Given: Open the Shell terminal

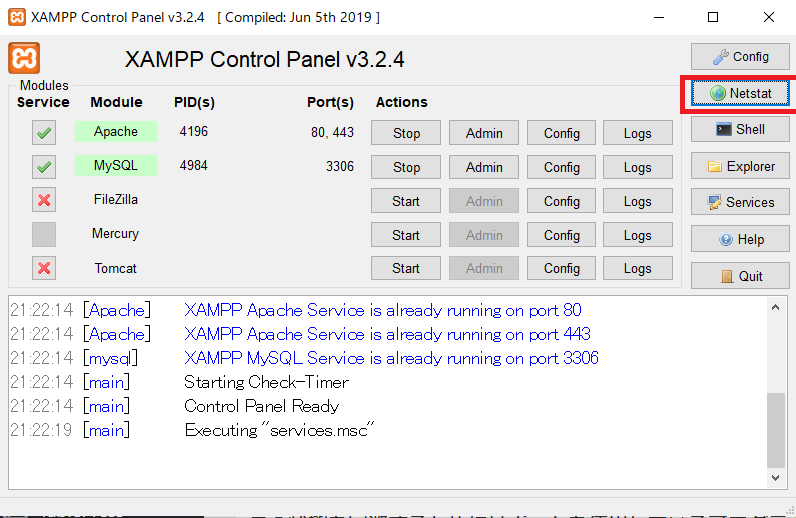Looking at the screenshot, I should coord(740,129).
